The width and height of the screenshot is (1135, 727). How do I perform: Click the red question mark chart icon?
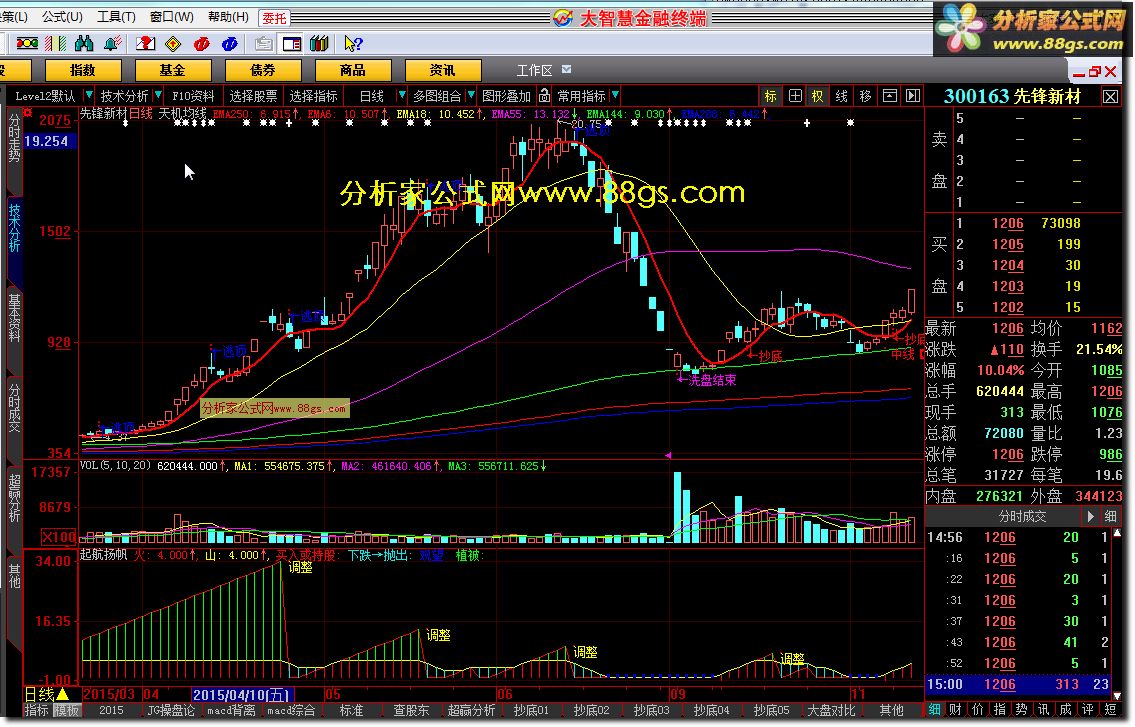pos(145,44)
